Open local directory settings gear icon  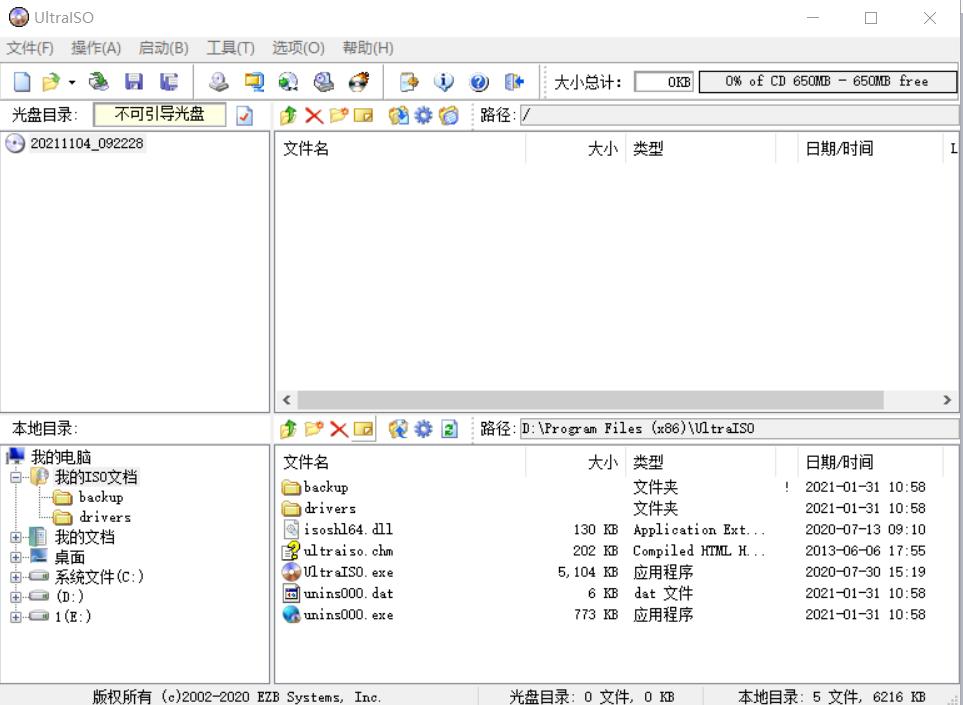422,428
